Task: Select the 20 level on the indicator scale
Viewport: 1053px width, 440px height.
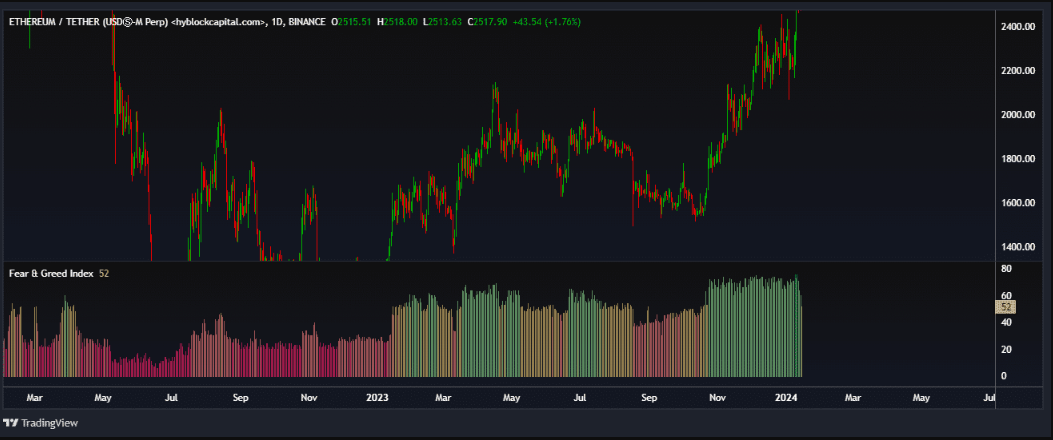Action: click(x=1006, y=349)
